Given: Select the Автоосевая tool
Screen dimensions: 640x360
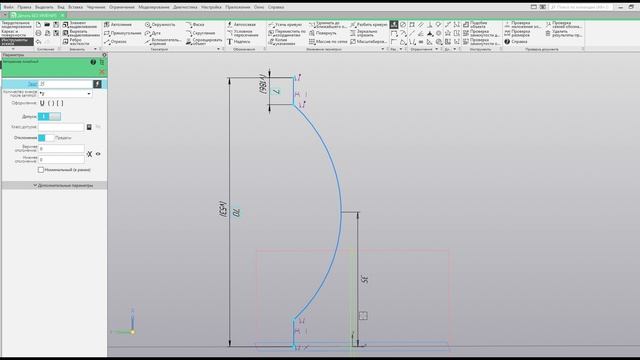Looking at the screenshot, I should [x=241, y=25].
